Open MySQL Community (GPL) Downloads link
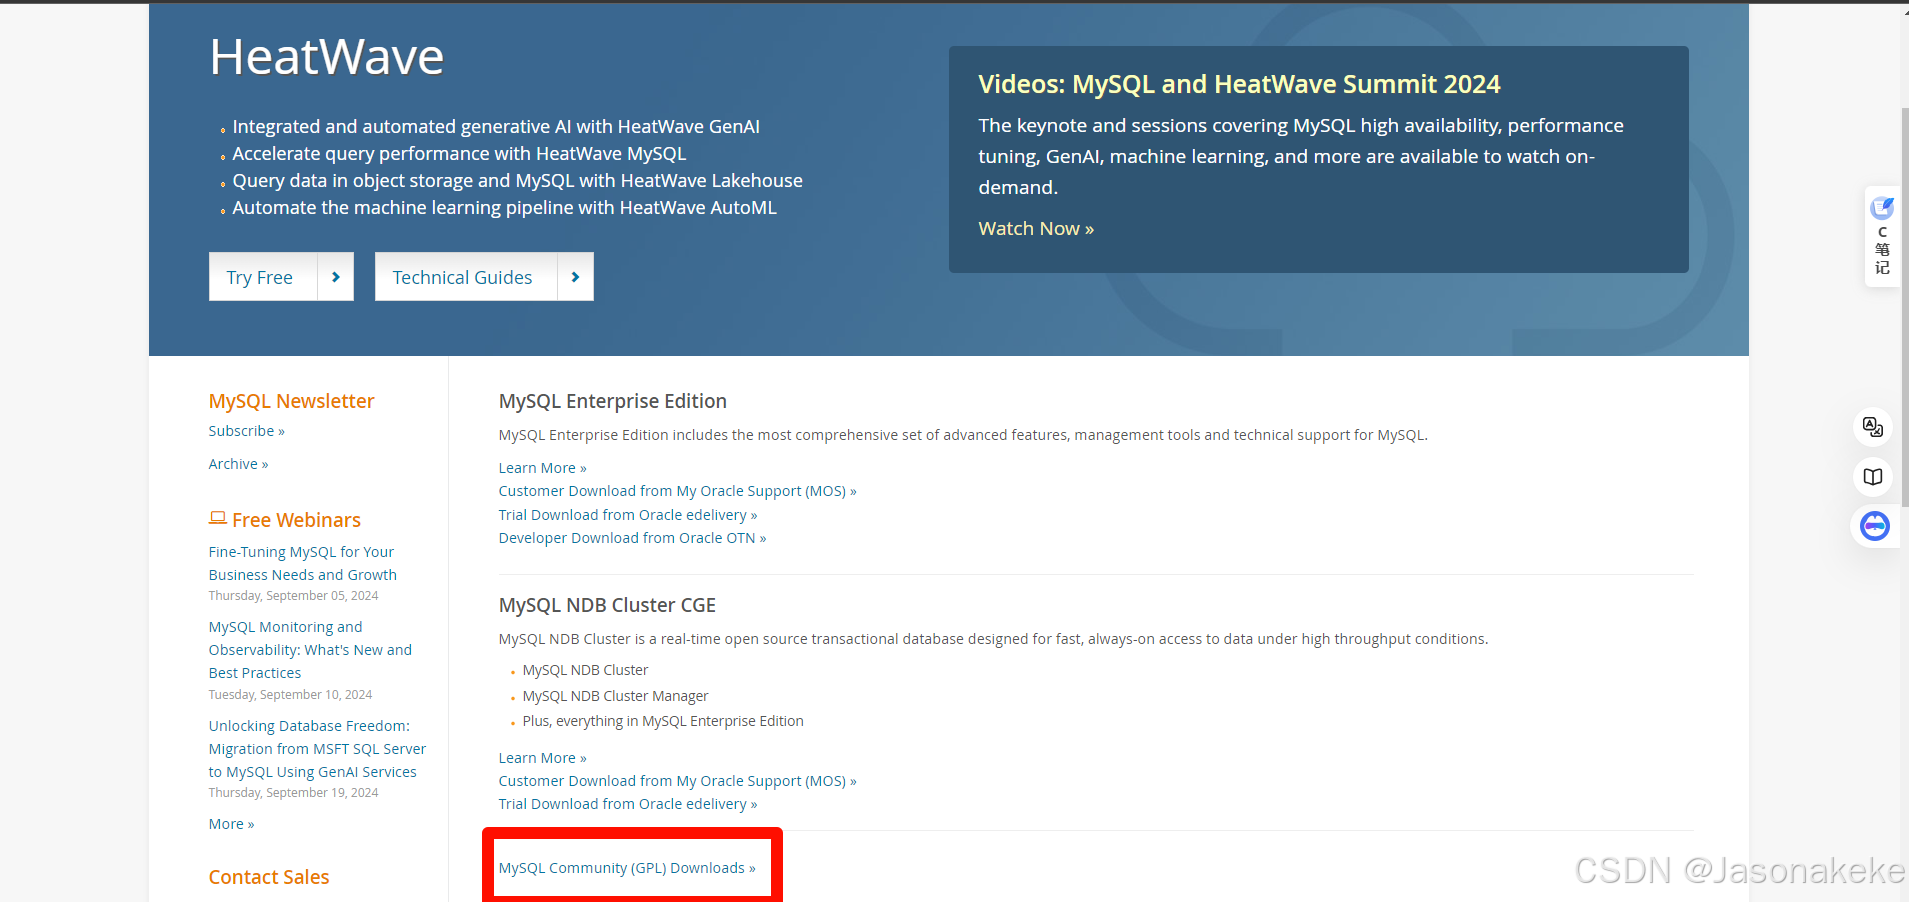The width and height of the screenshot is (1909, 902). pyautogui.click(x=627, y=868)
